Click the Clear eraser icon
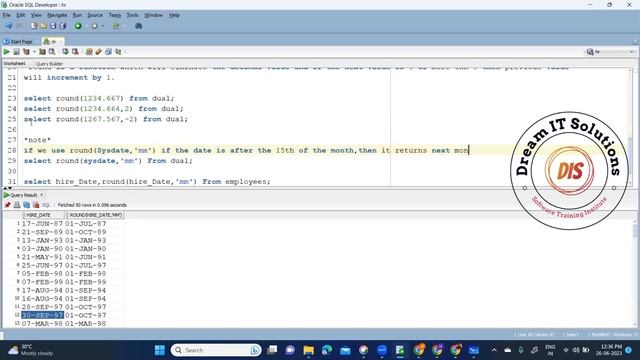The width and height of the screenshot is (640, 360). coord(98,52)
